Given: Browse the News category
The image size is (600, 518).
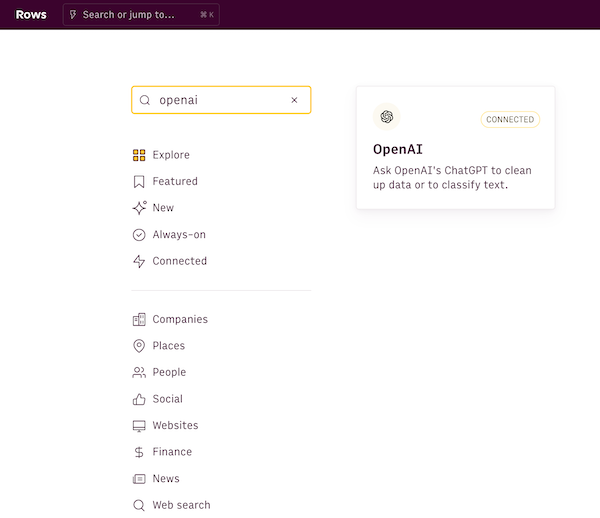Looking at the screenshot, I should [166, 478].
